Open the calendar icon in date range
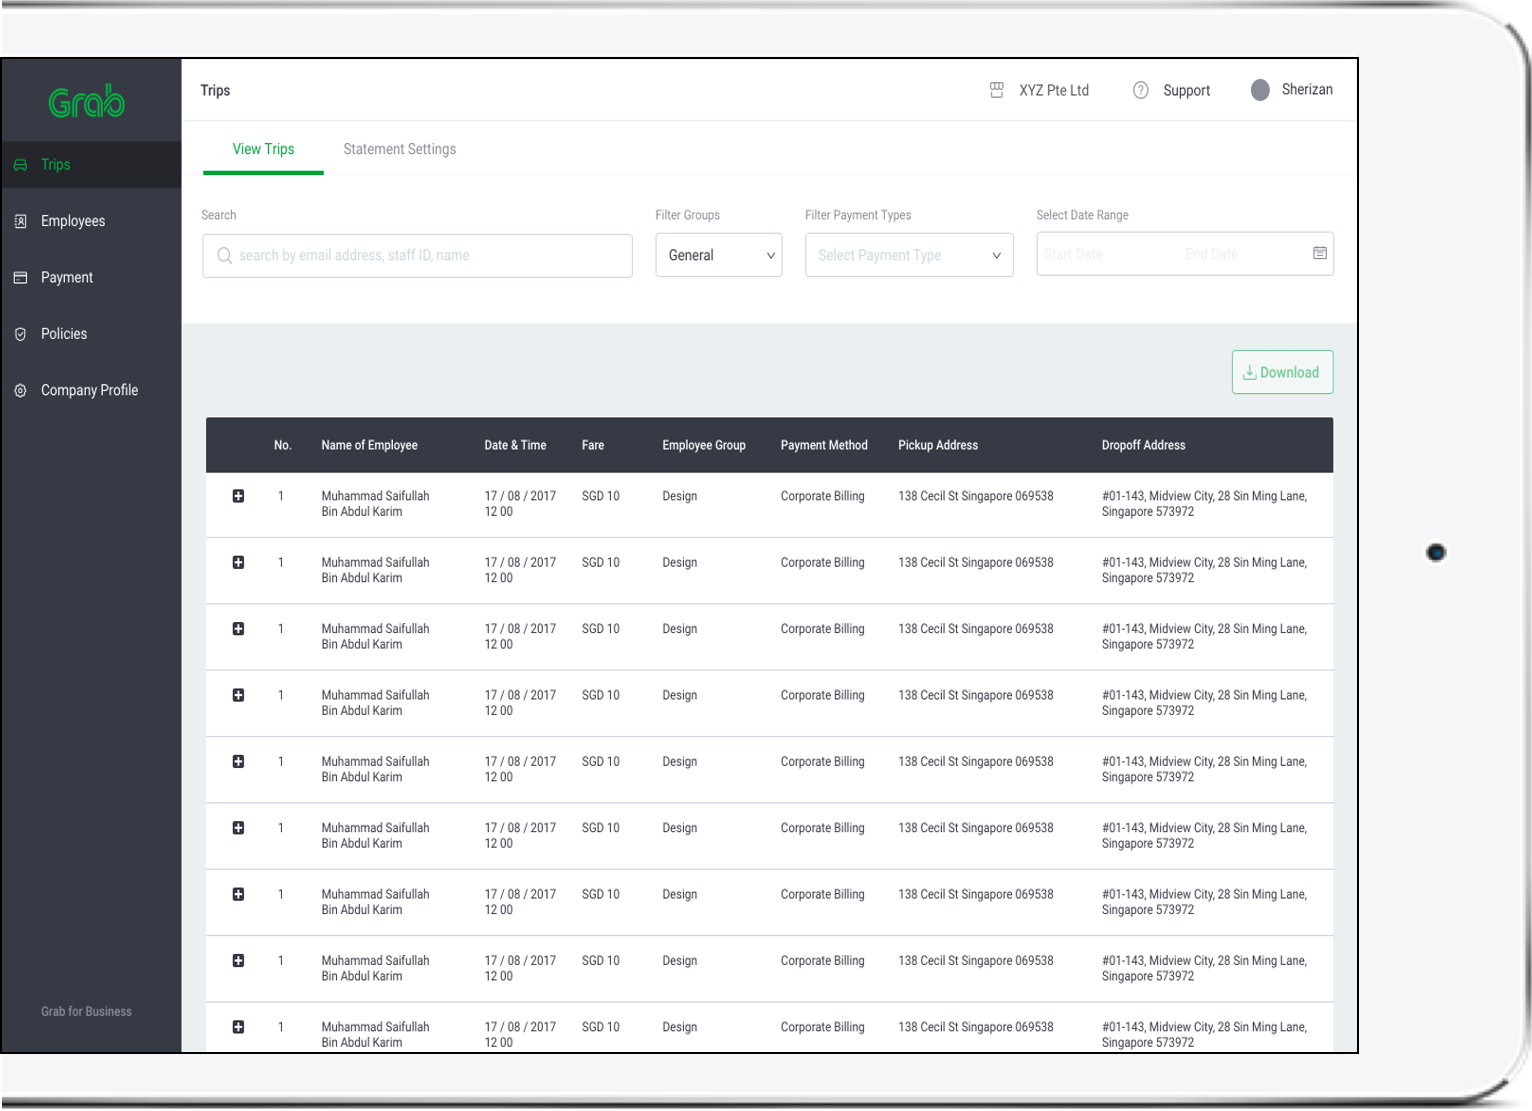This screenshot has width=1532, height=1111. coord(1319,254)
